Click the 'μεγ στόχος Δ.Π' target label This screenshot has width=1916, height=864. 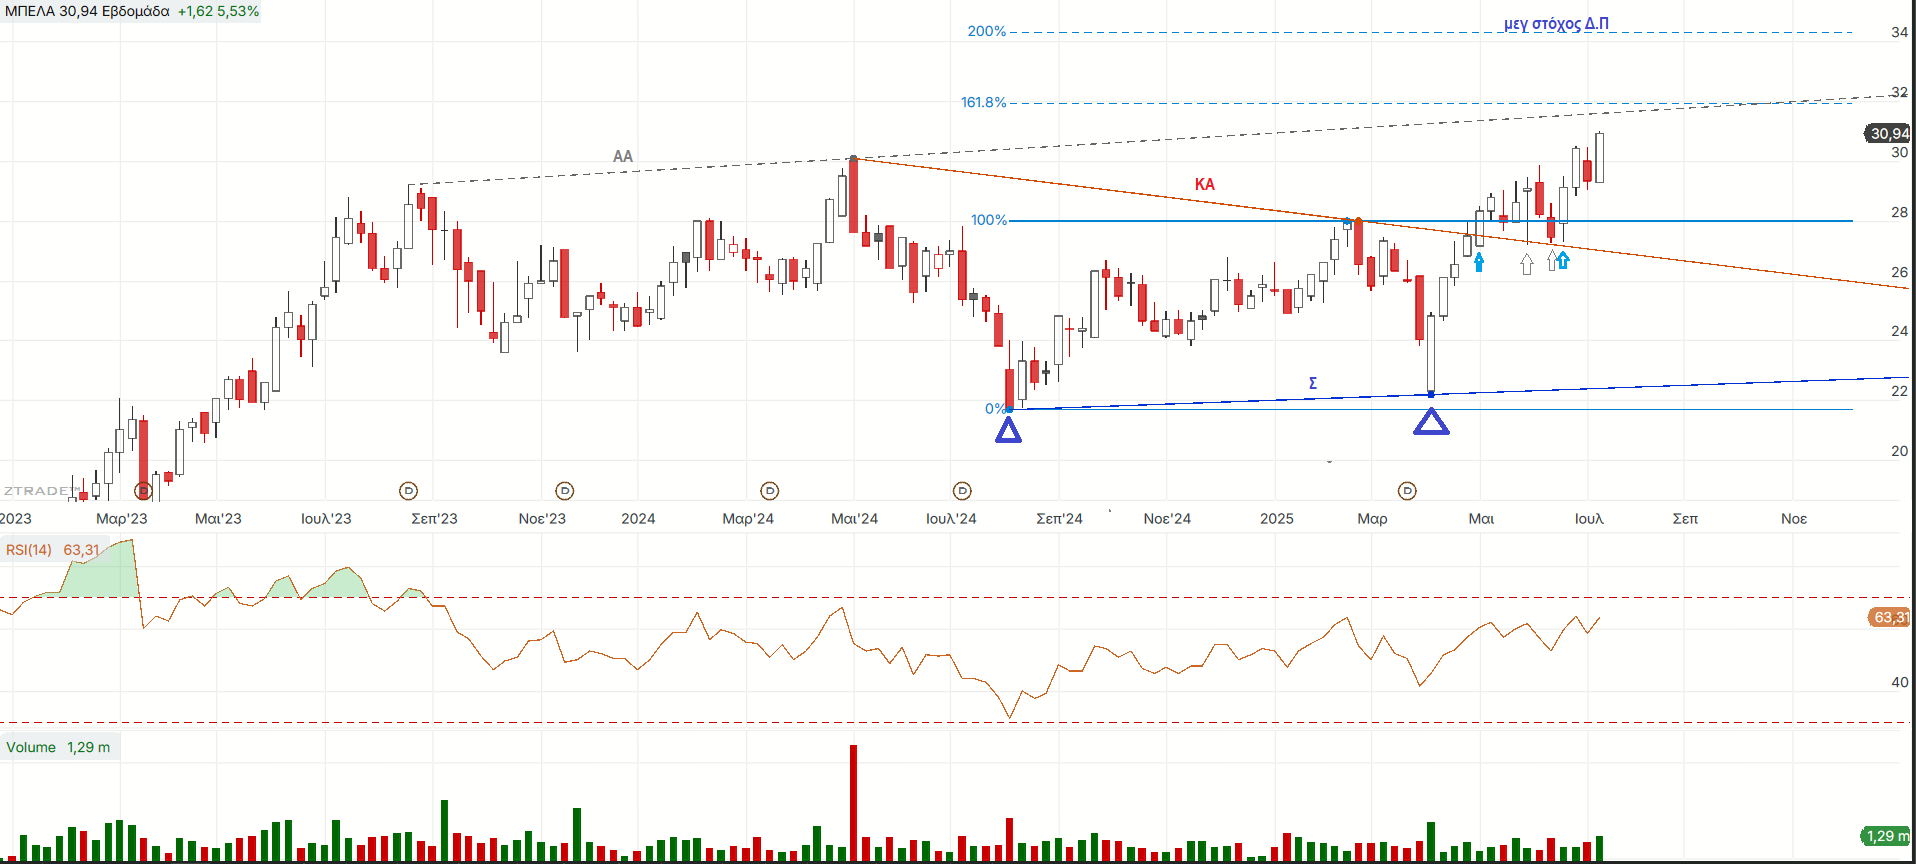point(1556,23)
